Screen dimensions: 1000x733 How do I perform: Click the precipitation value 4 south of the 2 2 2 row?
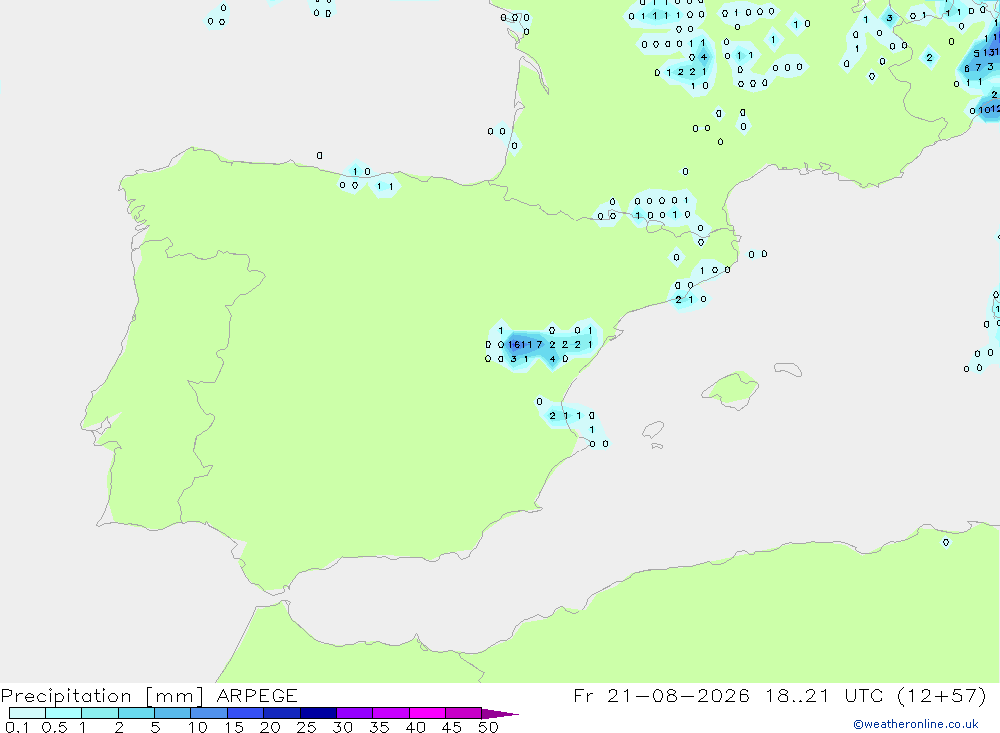(x=552, y=359)
